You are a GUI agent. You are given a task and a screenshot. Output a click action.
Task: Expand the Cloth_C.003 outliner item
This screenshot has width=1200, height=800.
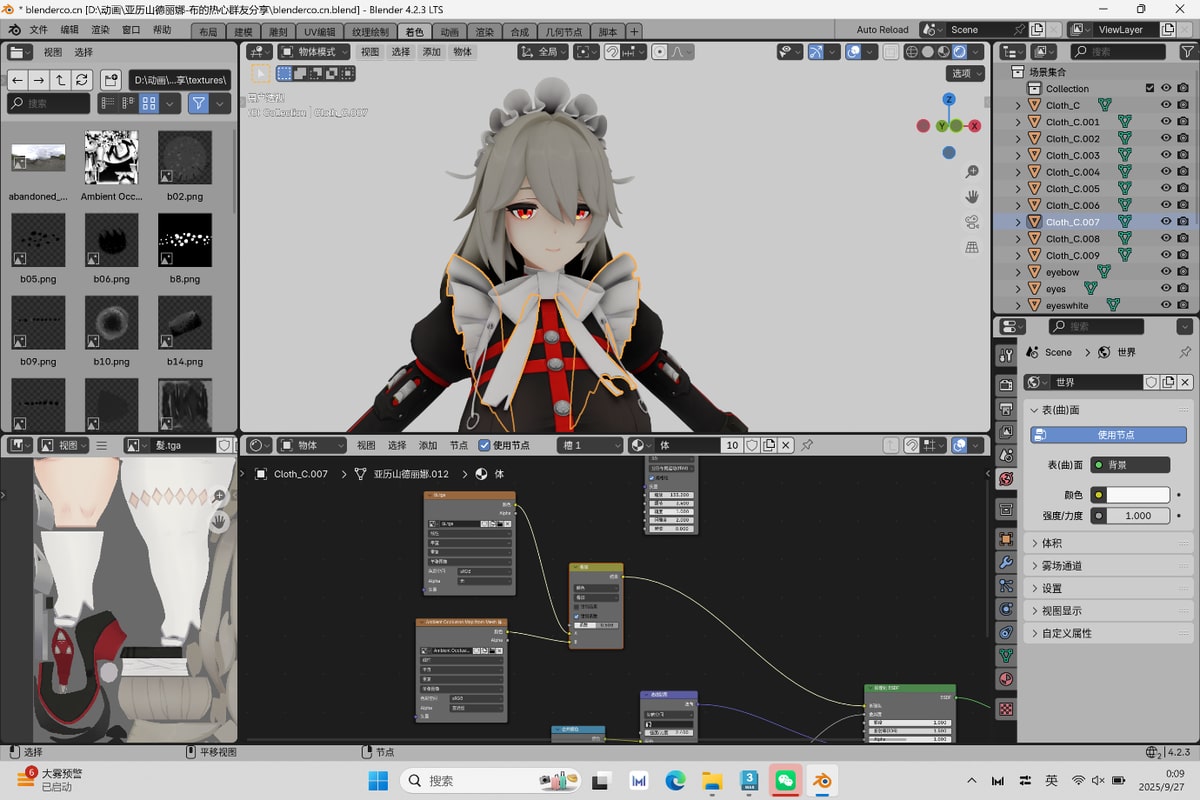pos(1019,155)
